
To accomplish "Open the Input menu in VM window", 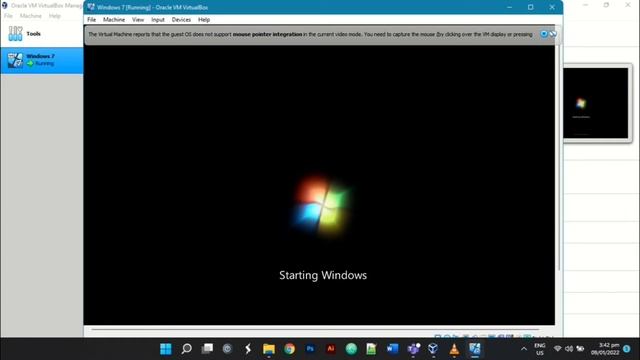I will coord(158,20).
